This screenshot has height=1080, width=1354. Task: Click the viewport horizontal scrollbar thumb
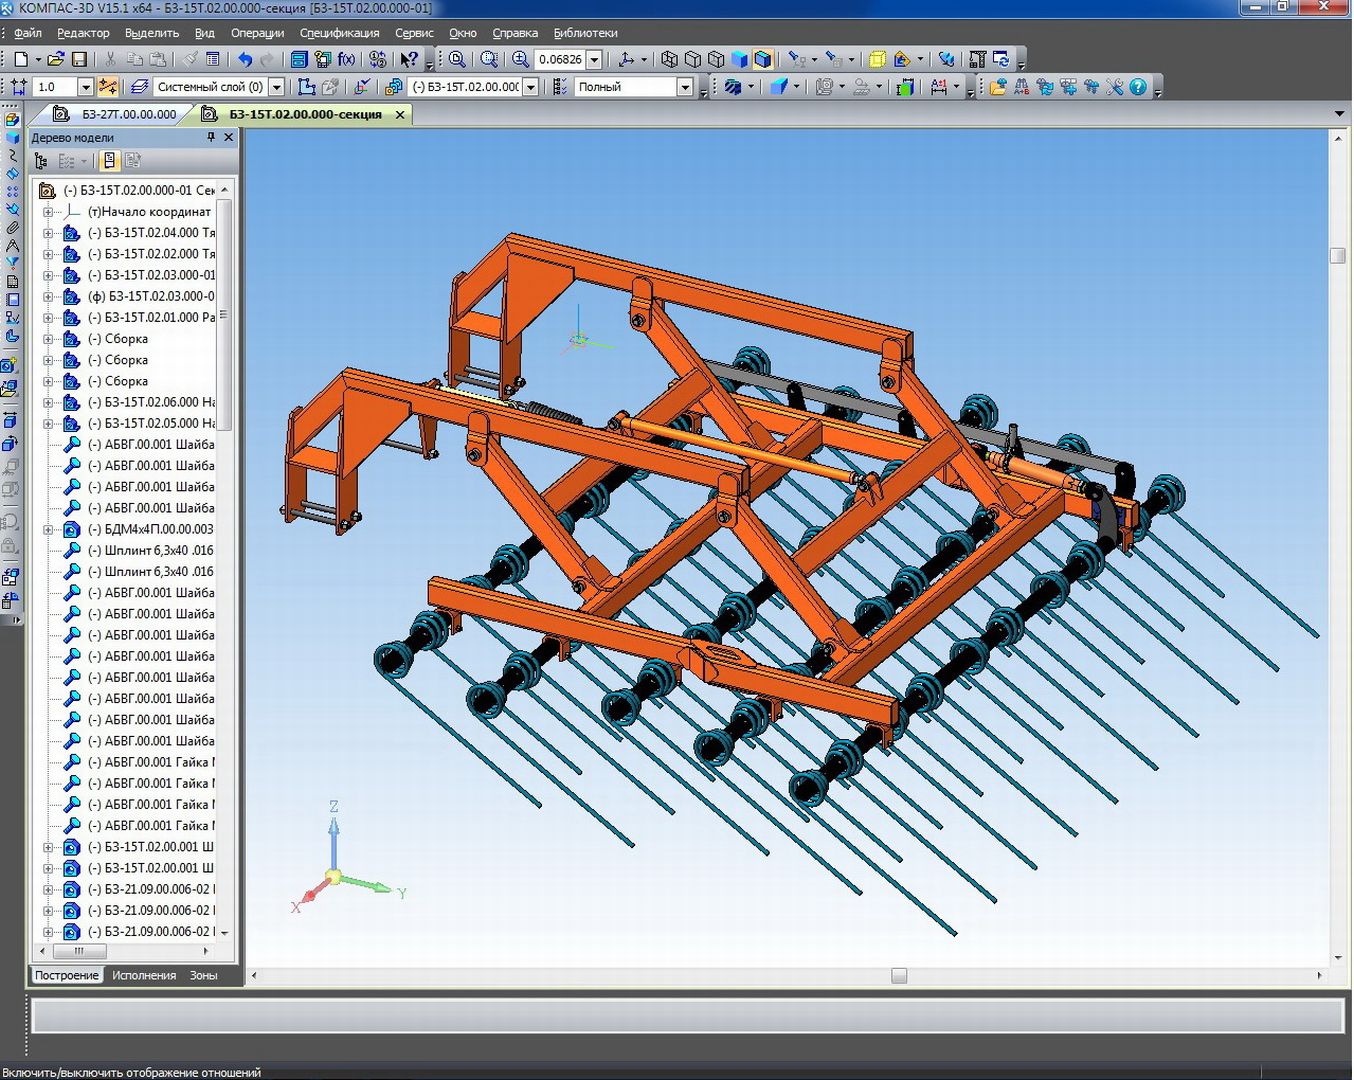pyautogui.click(x=899, y=975)
